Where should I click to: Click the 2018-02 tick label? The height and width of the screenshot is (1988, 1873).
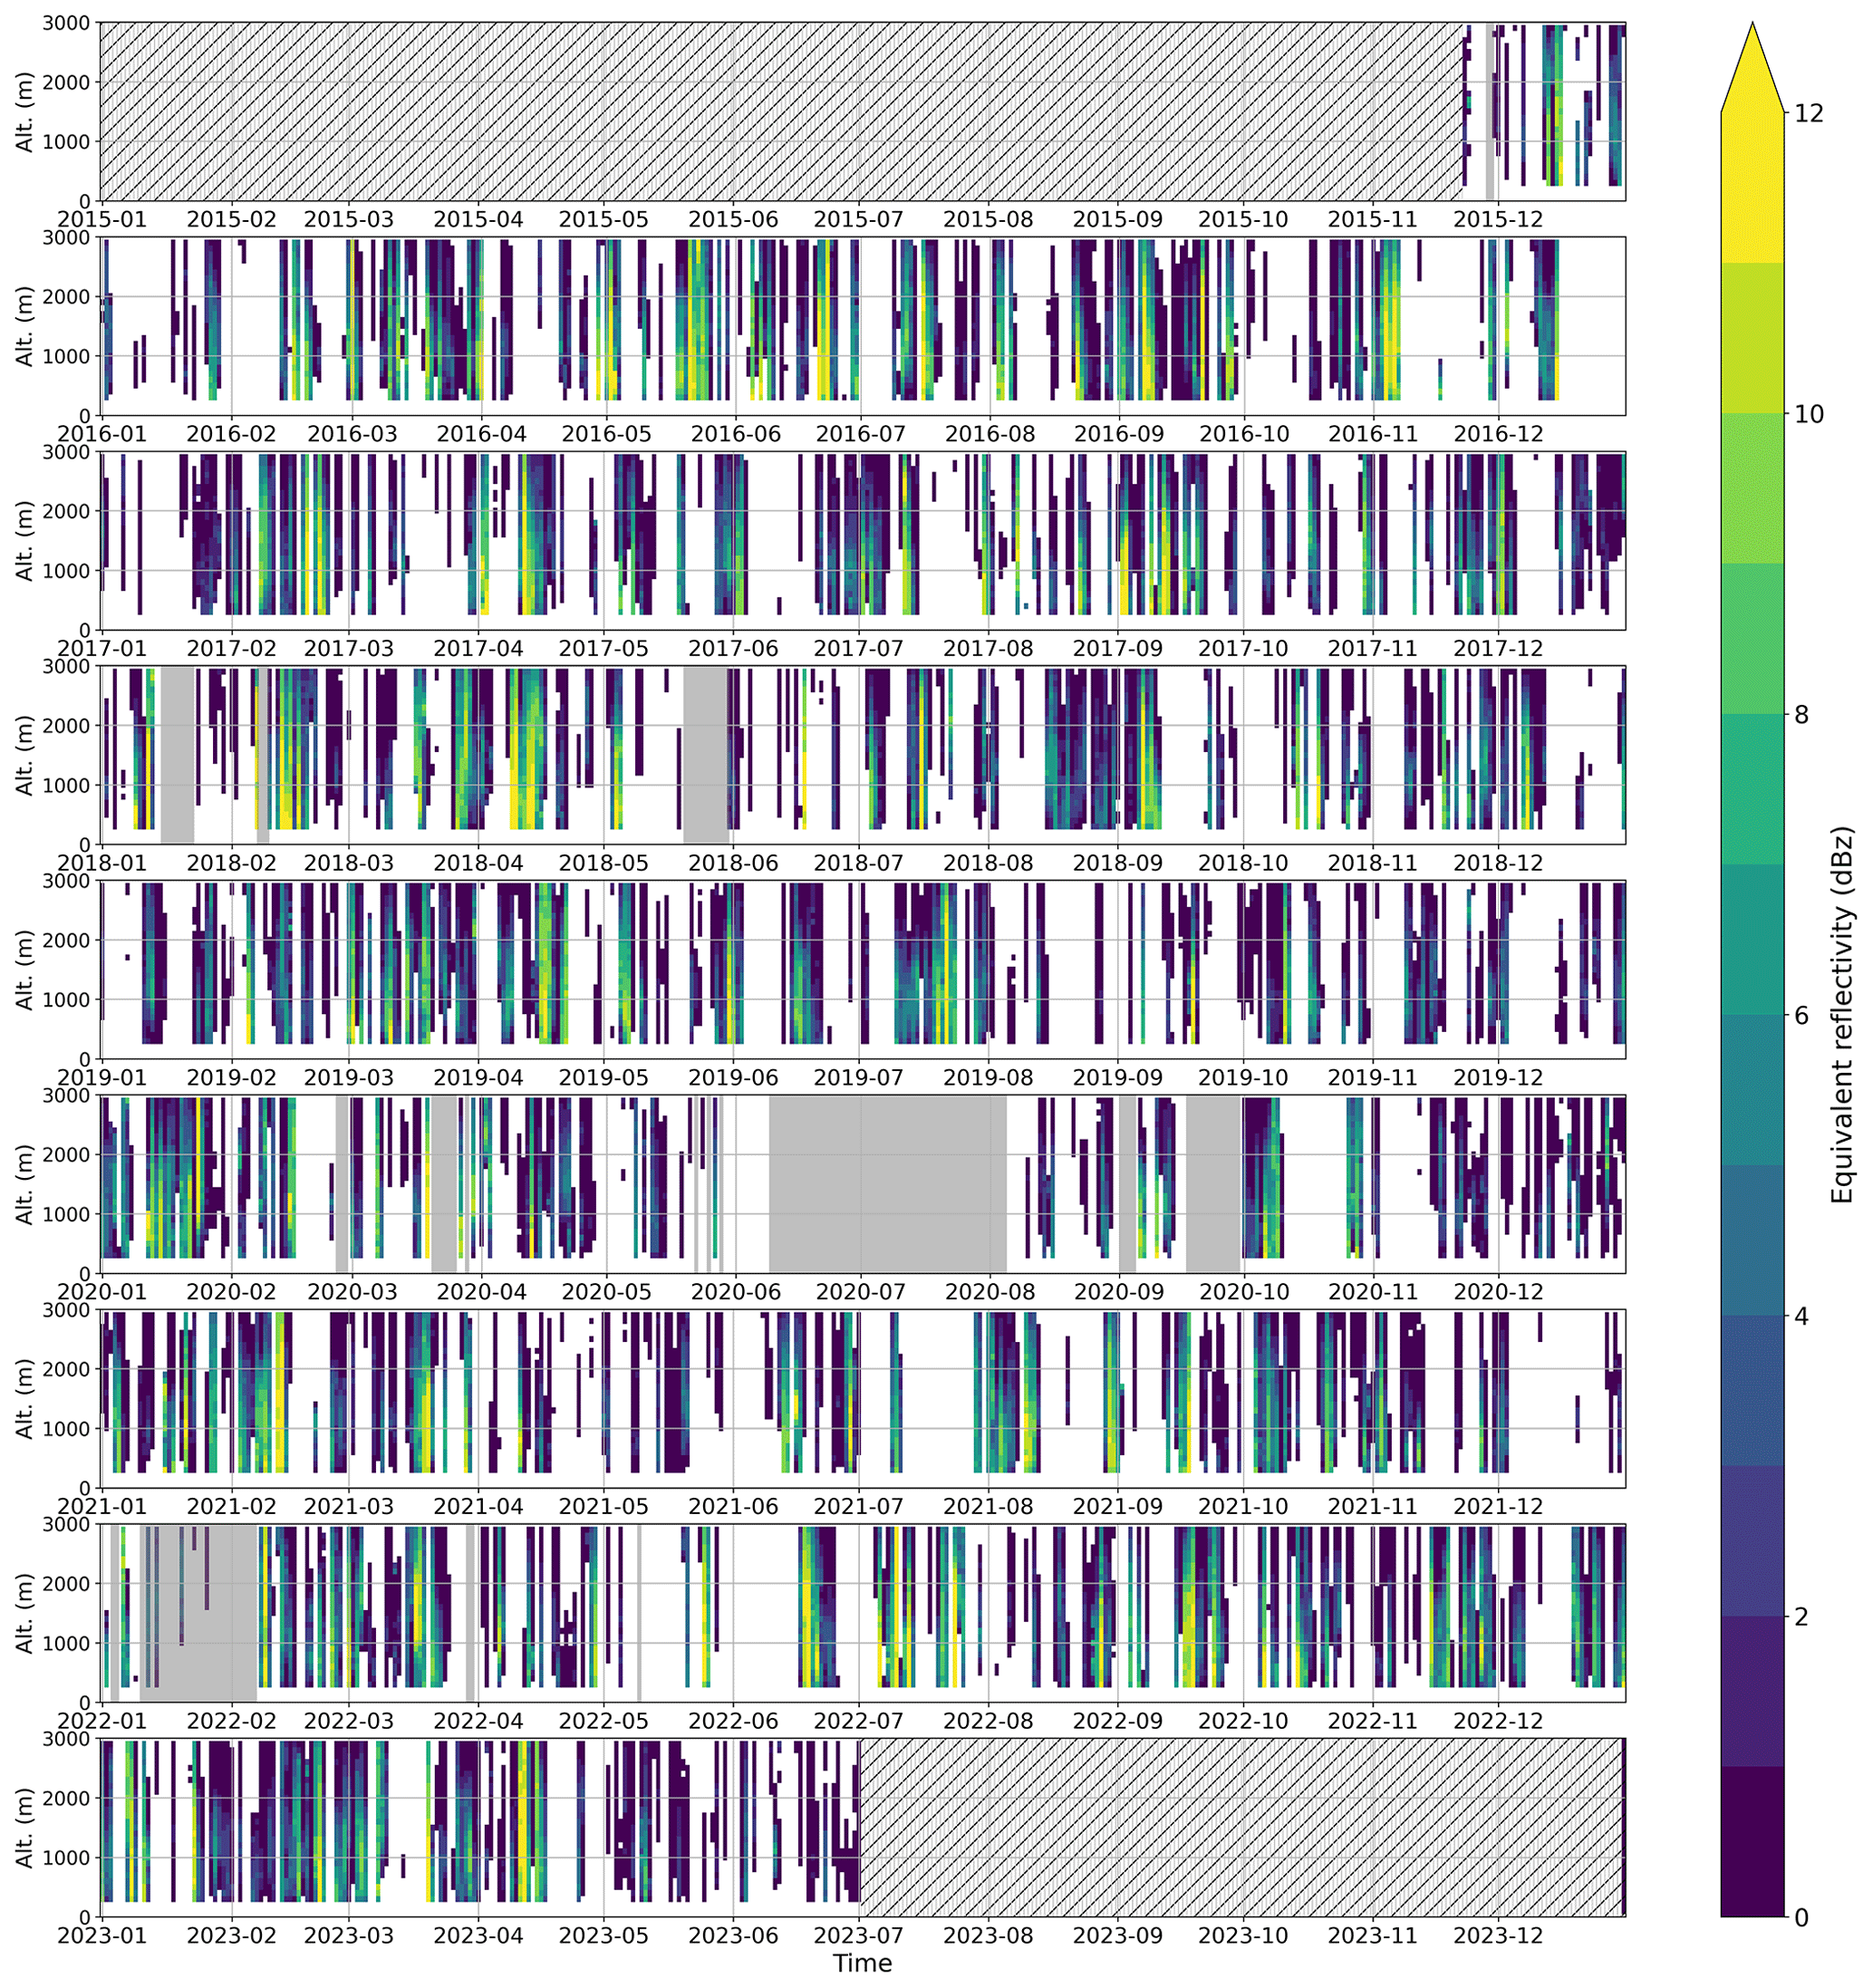(231, 863)
